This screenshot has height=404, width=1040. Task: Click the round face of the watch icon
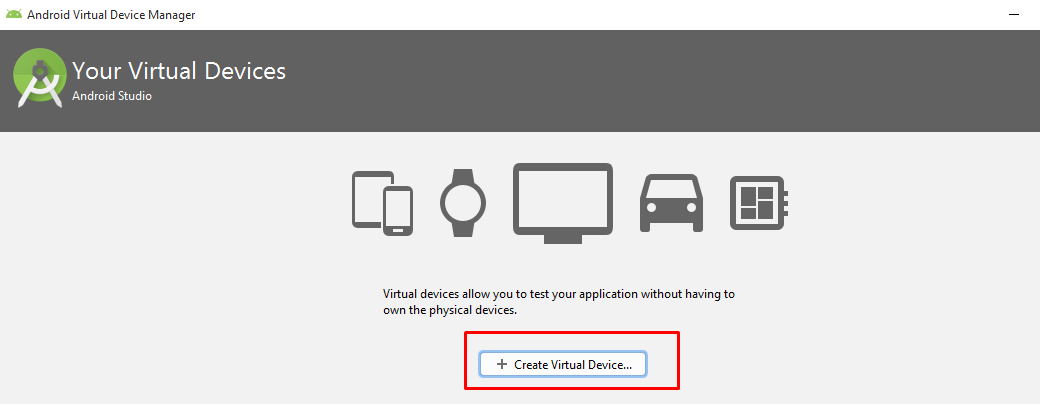click(461, 202)
